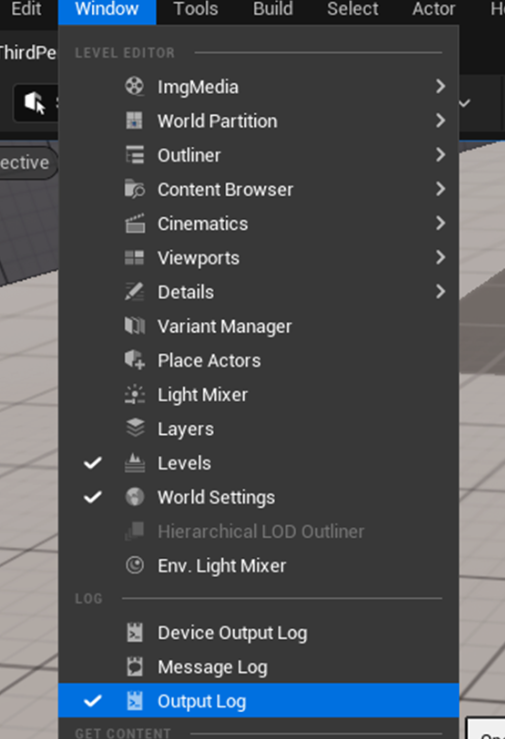Expand the Outliner submenu arrow
505x739 pixels.
coord(440,155)
